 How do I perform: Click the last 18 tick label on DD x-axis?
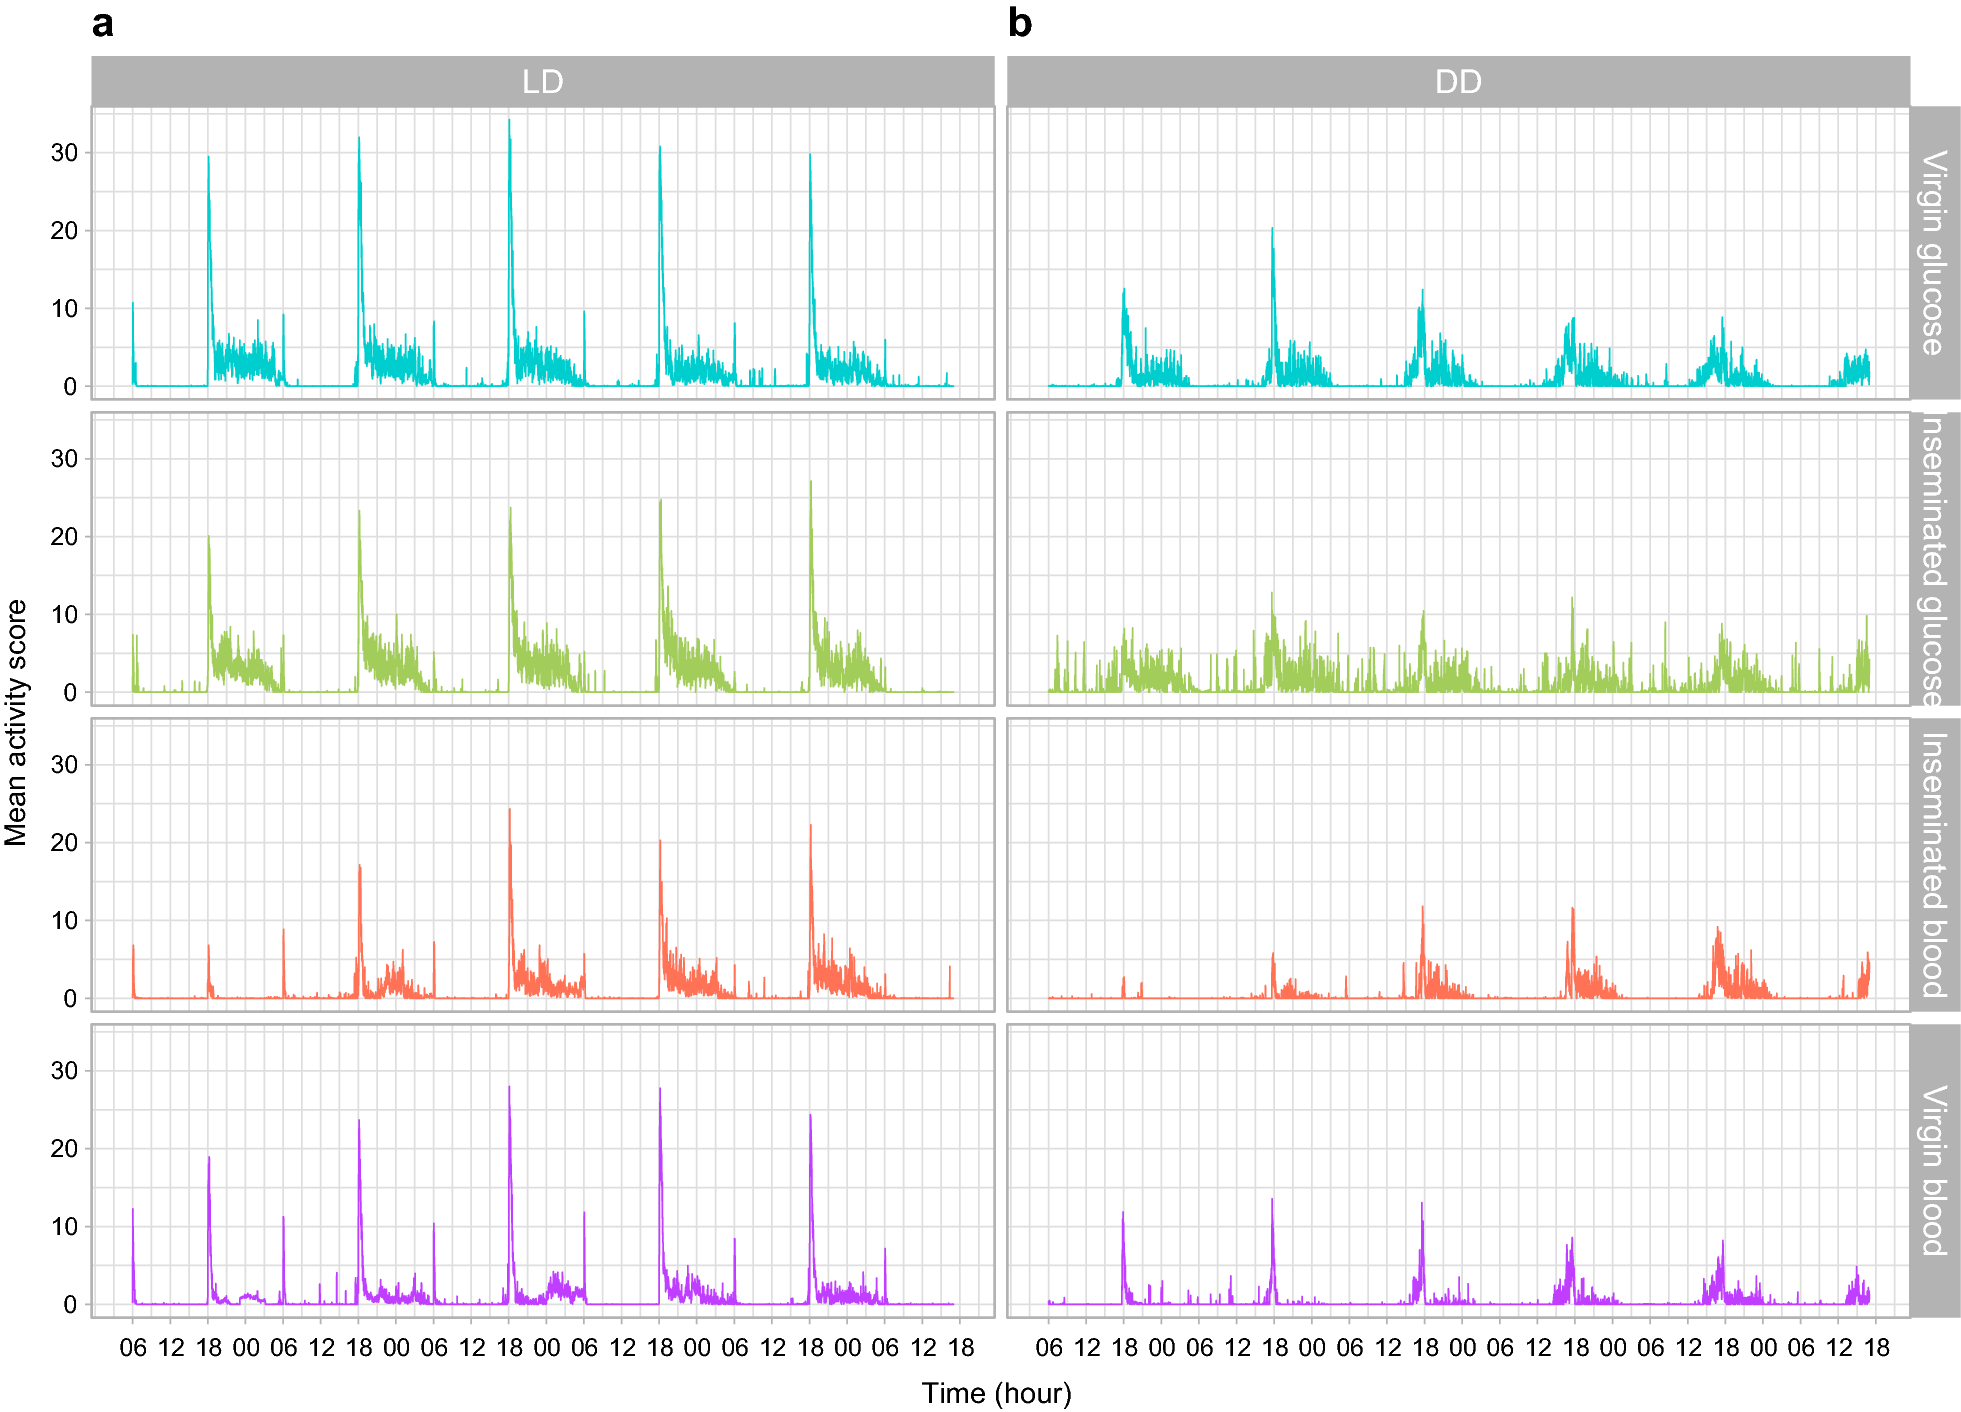(x=1877, y=1348)
